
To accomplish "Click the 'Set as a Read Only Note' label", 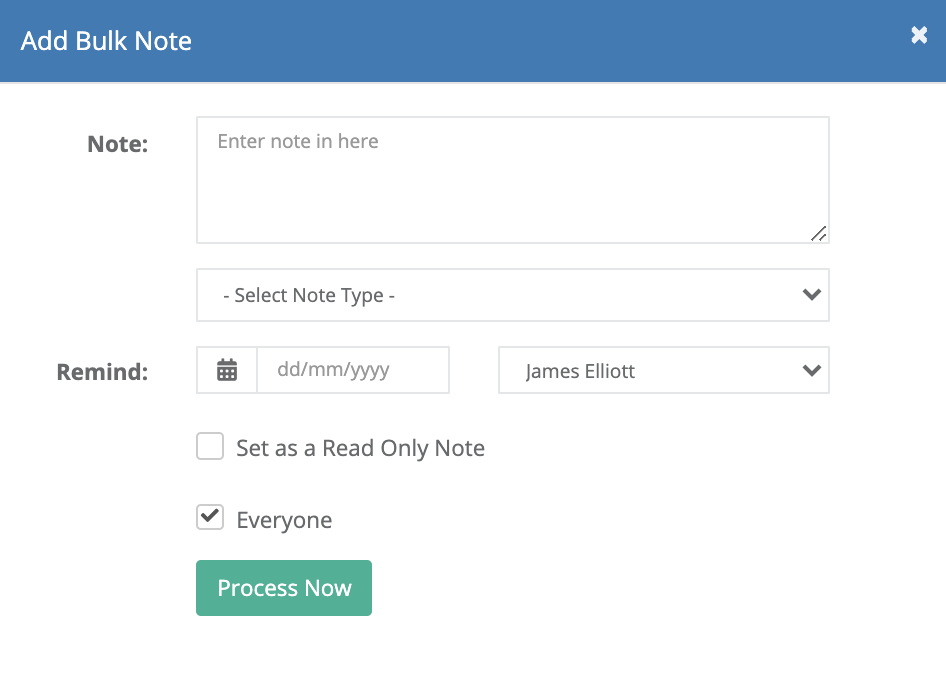I will [360, 448].
